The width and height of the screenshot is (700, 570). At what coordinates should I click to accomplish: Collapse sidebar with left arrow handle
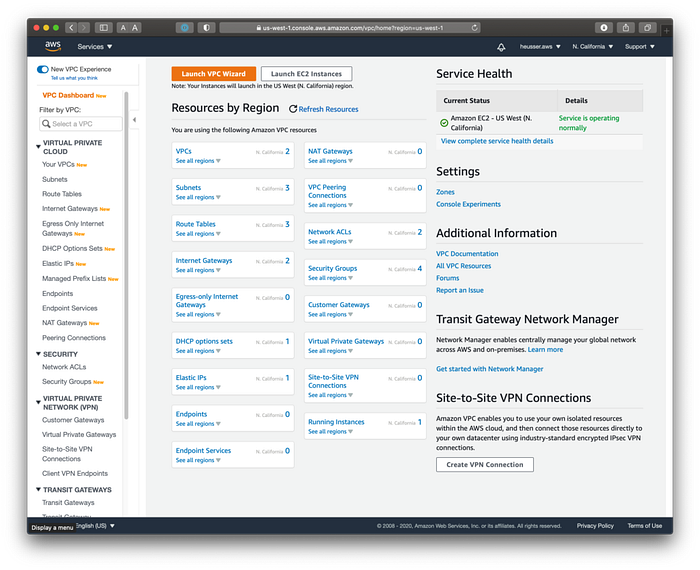134,120
